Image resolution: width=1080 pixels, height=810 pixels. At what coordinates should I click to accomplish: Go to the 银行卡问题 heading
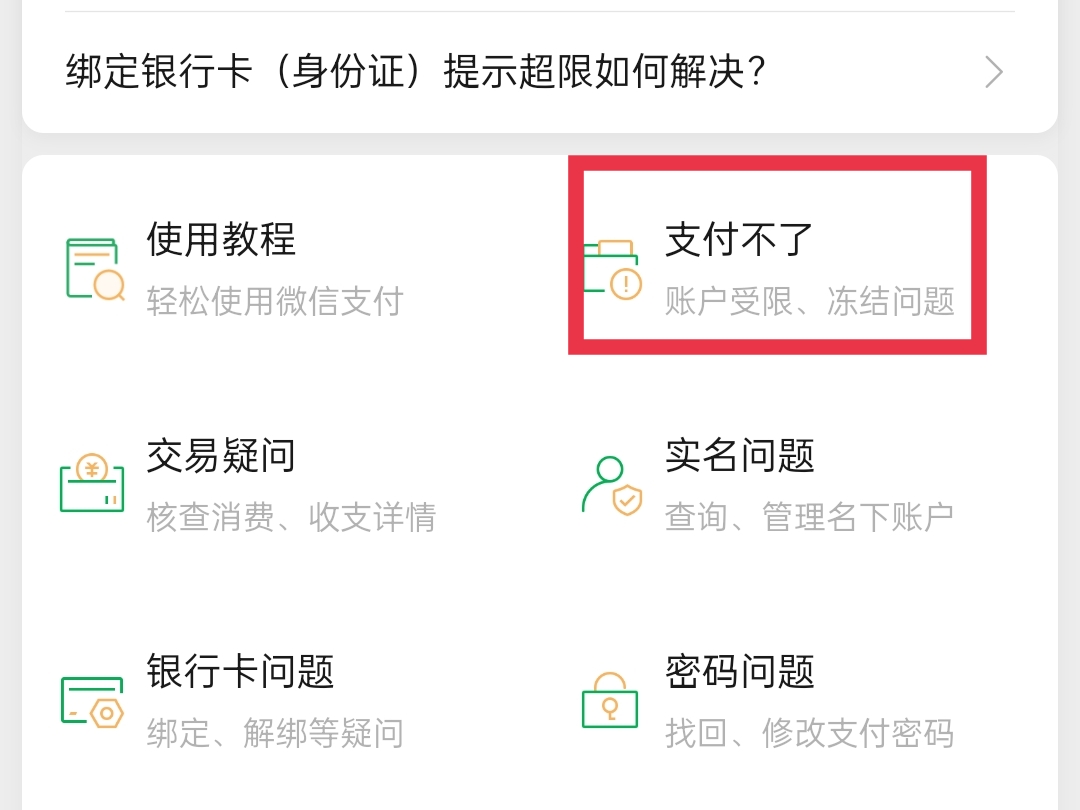pyautogui.click(x=240, y=672)
